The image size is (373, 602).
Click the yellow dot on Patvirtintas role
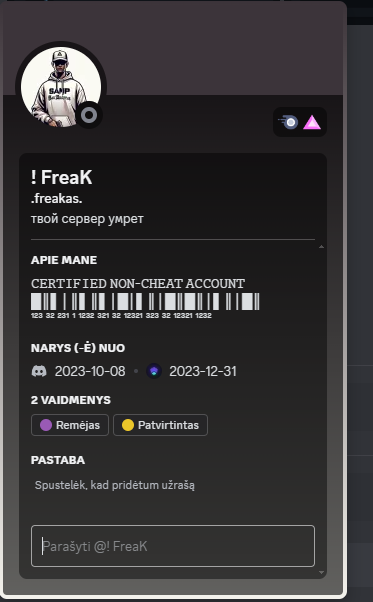point(128,425)
